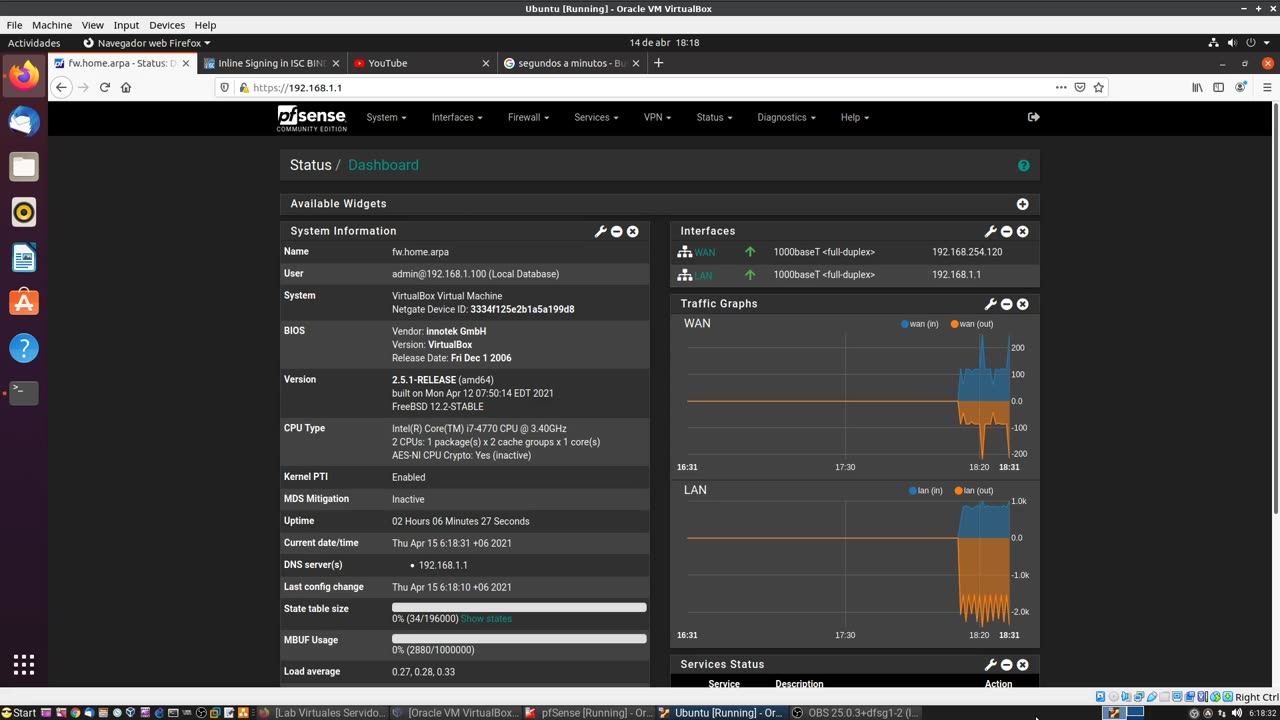Open VirtualBox Devices menu

click(x=167, y=25)
